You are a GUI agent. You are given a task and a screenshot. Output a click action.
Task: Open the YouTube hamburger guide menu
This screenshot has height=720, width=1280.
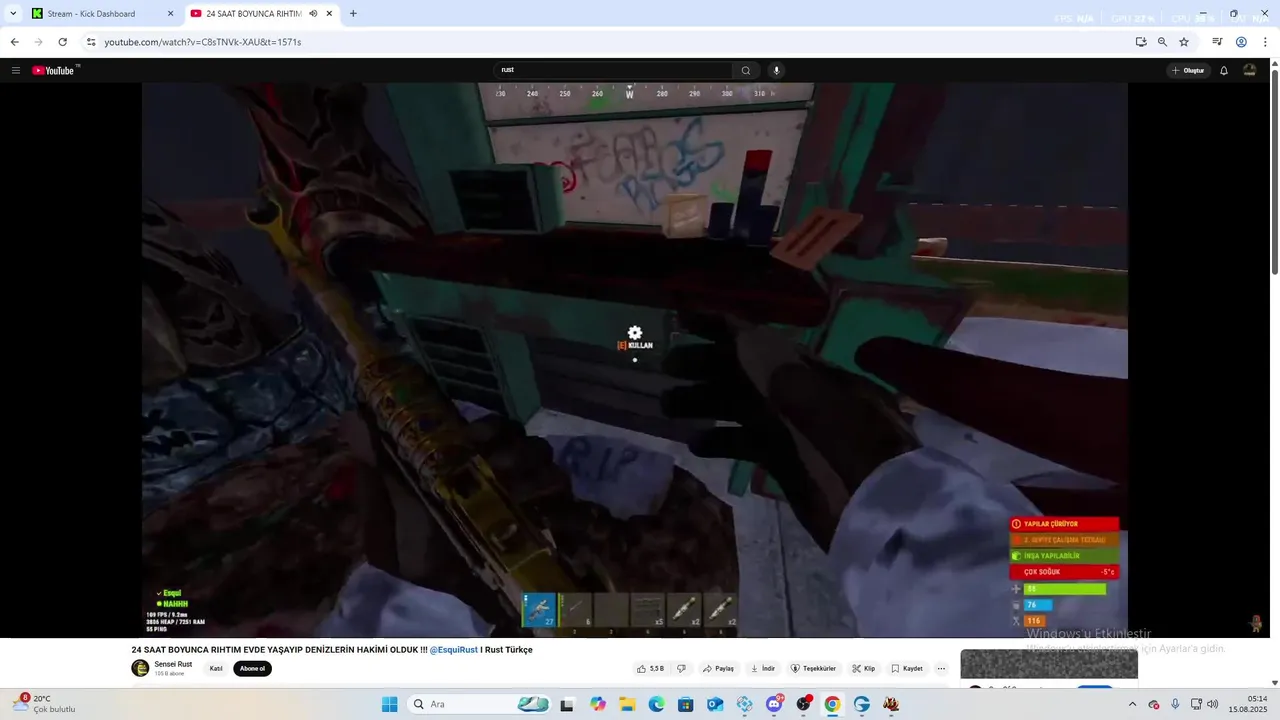[x=16, y=70]
